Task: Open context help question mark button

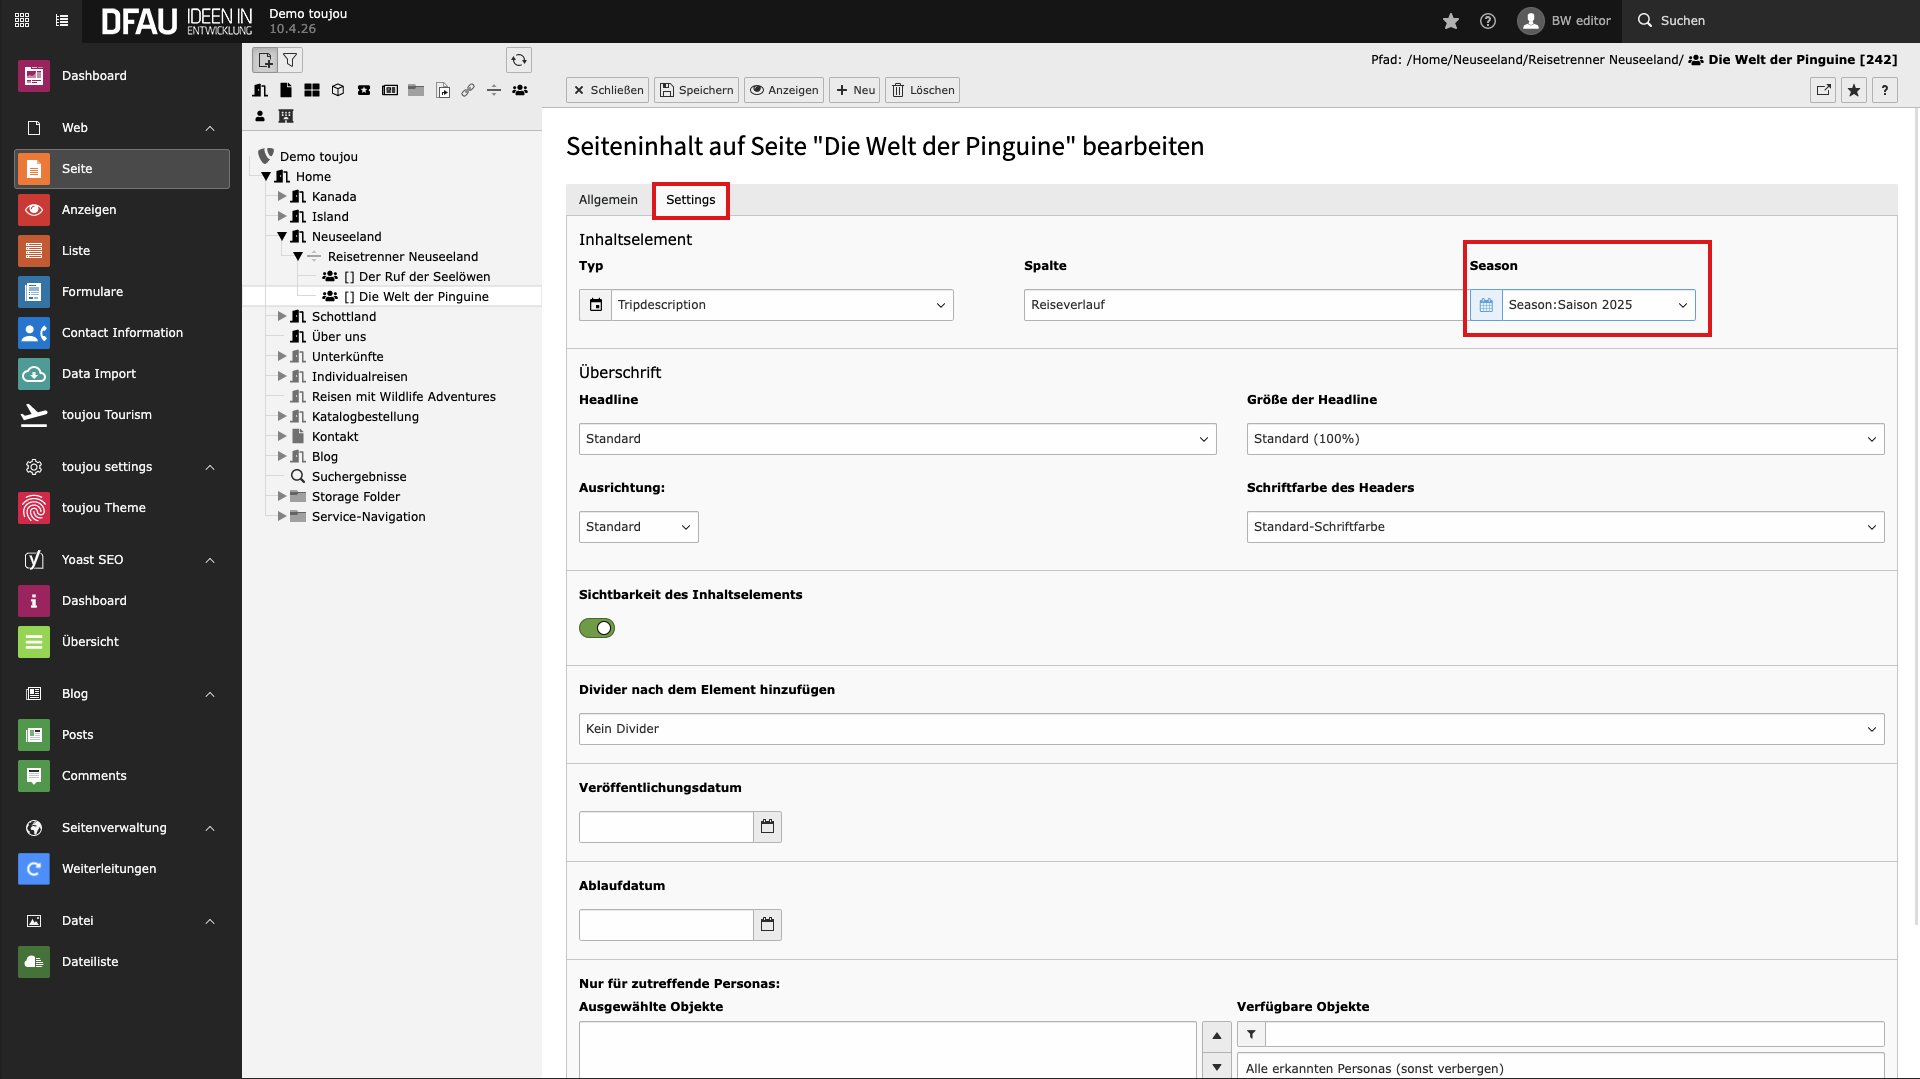Action: click(x=1885, y=90)
